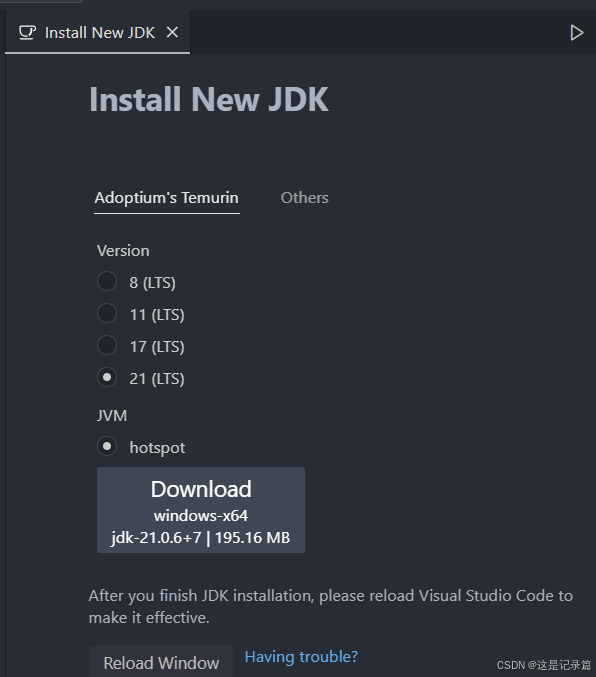Screen dimensions: 596x677
Task: Click the coffee cup icon in the tab
Action: [x=27, y=32]
